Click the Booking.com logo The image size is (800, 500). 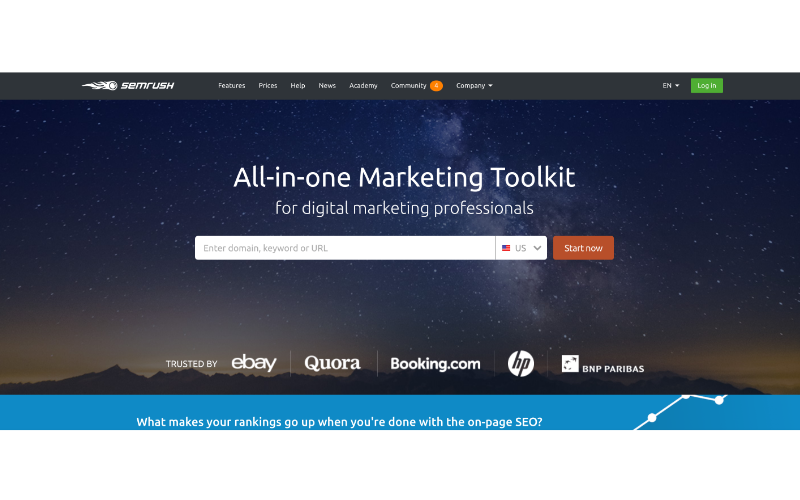[435, 363]
